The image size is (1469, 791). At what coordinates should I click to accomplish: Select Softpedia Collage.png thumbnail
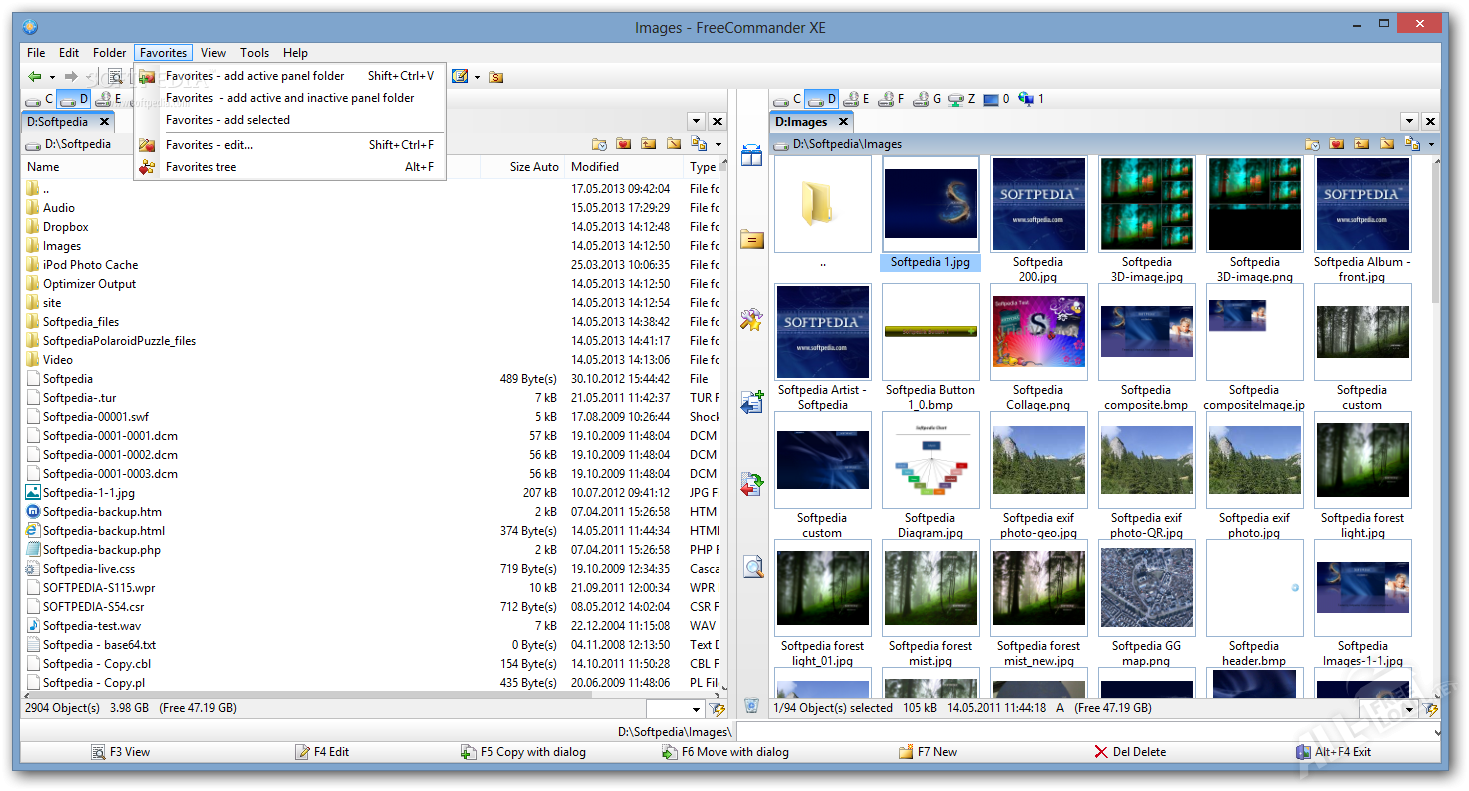(1037, 331)
